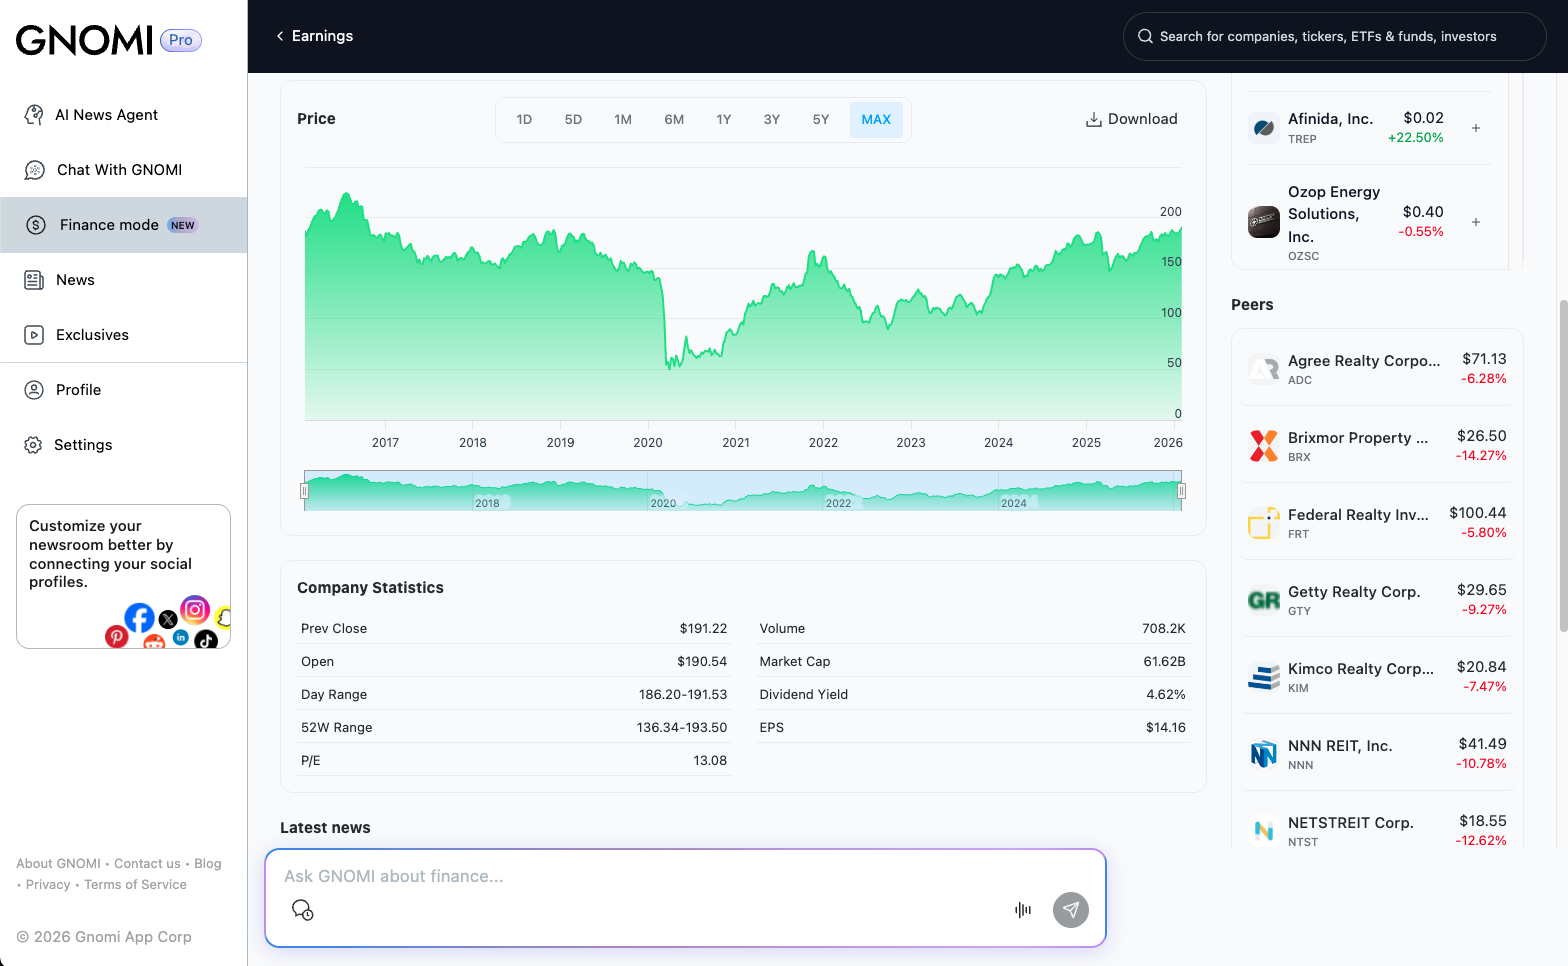Screen dimensions: 1568x966
Task: Select the MAX time range
Action: (x=876, y=120)
